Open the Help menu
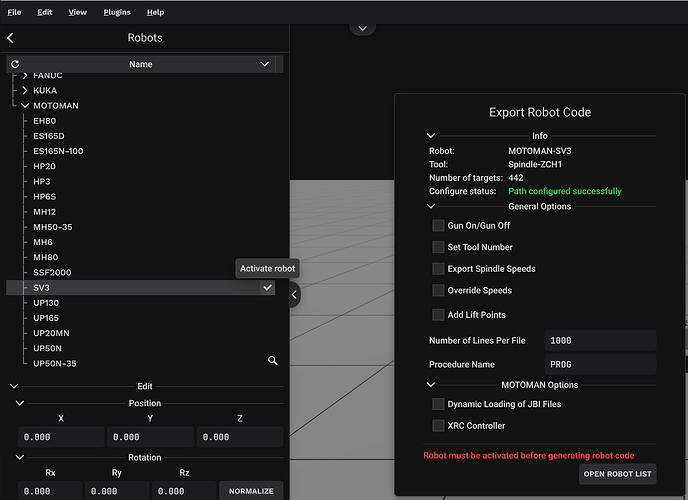 (155, 12)
